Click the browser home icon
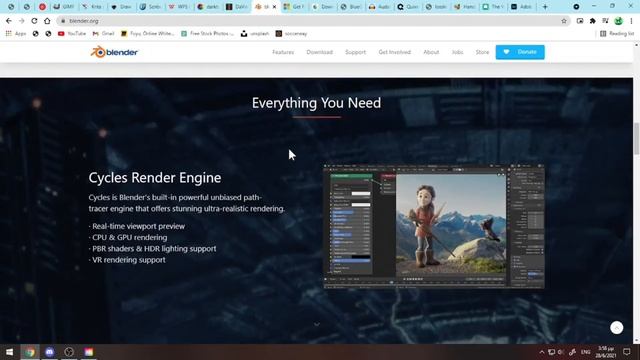Viewport: 640px width, 360px height. (x=47, y=21)
